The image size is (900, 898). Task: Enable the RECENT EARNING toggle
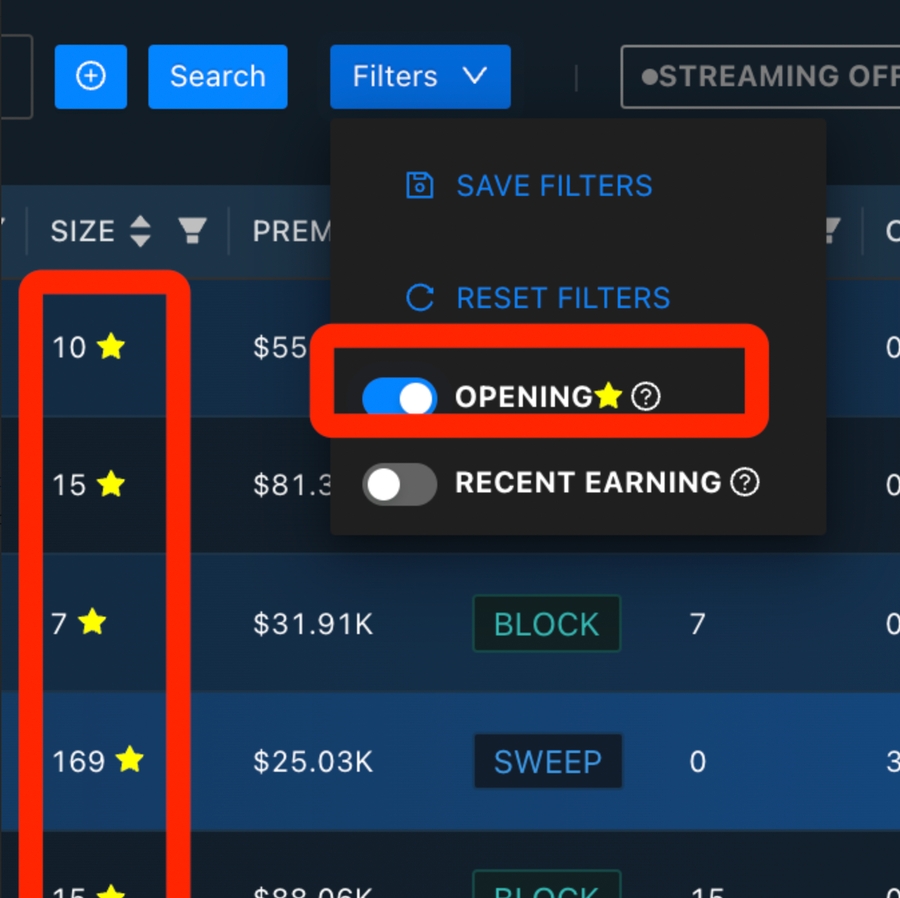[399, 484]
